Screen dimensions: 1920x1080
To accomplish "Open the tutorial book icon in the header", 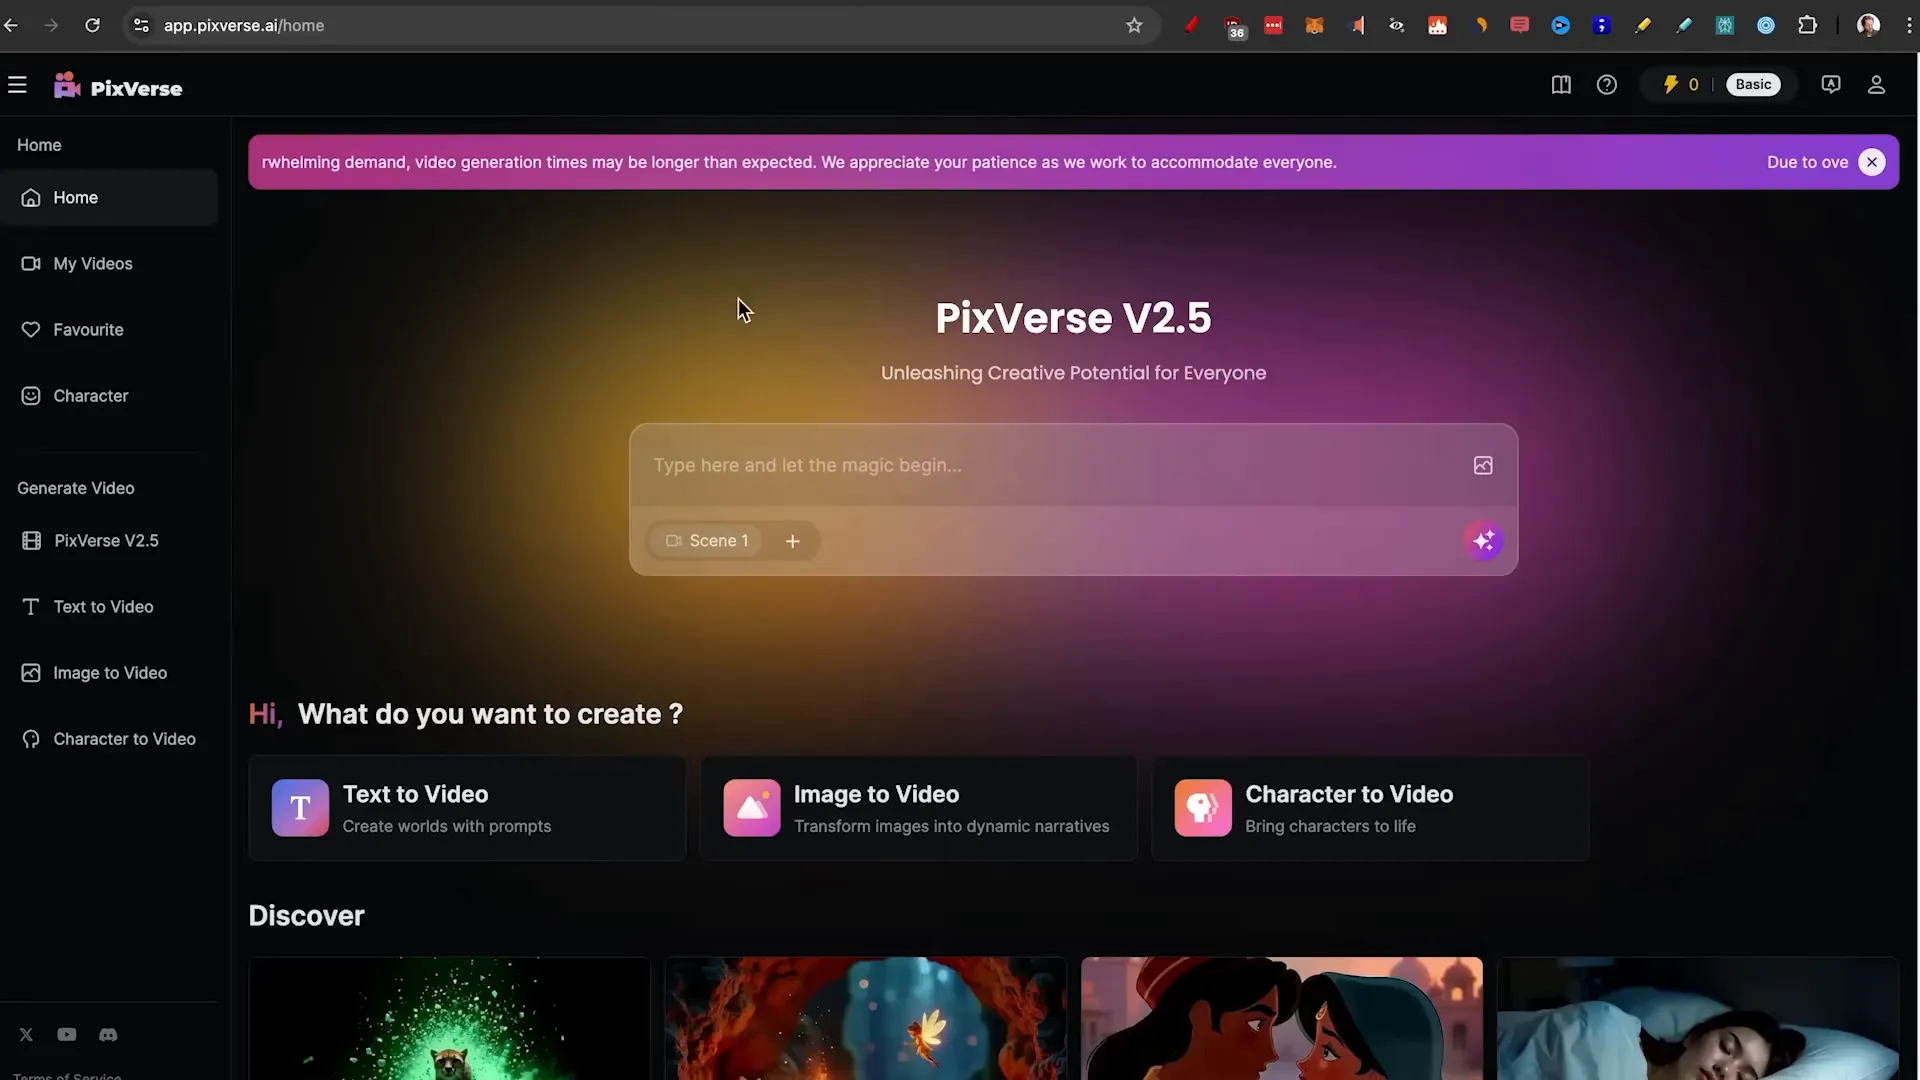I will point(1561,84).
